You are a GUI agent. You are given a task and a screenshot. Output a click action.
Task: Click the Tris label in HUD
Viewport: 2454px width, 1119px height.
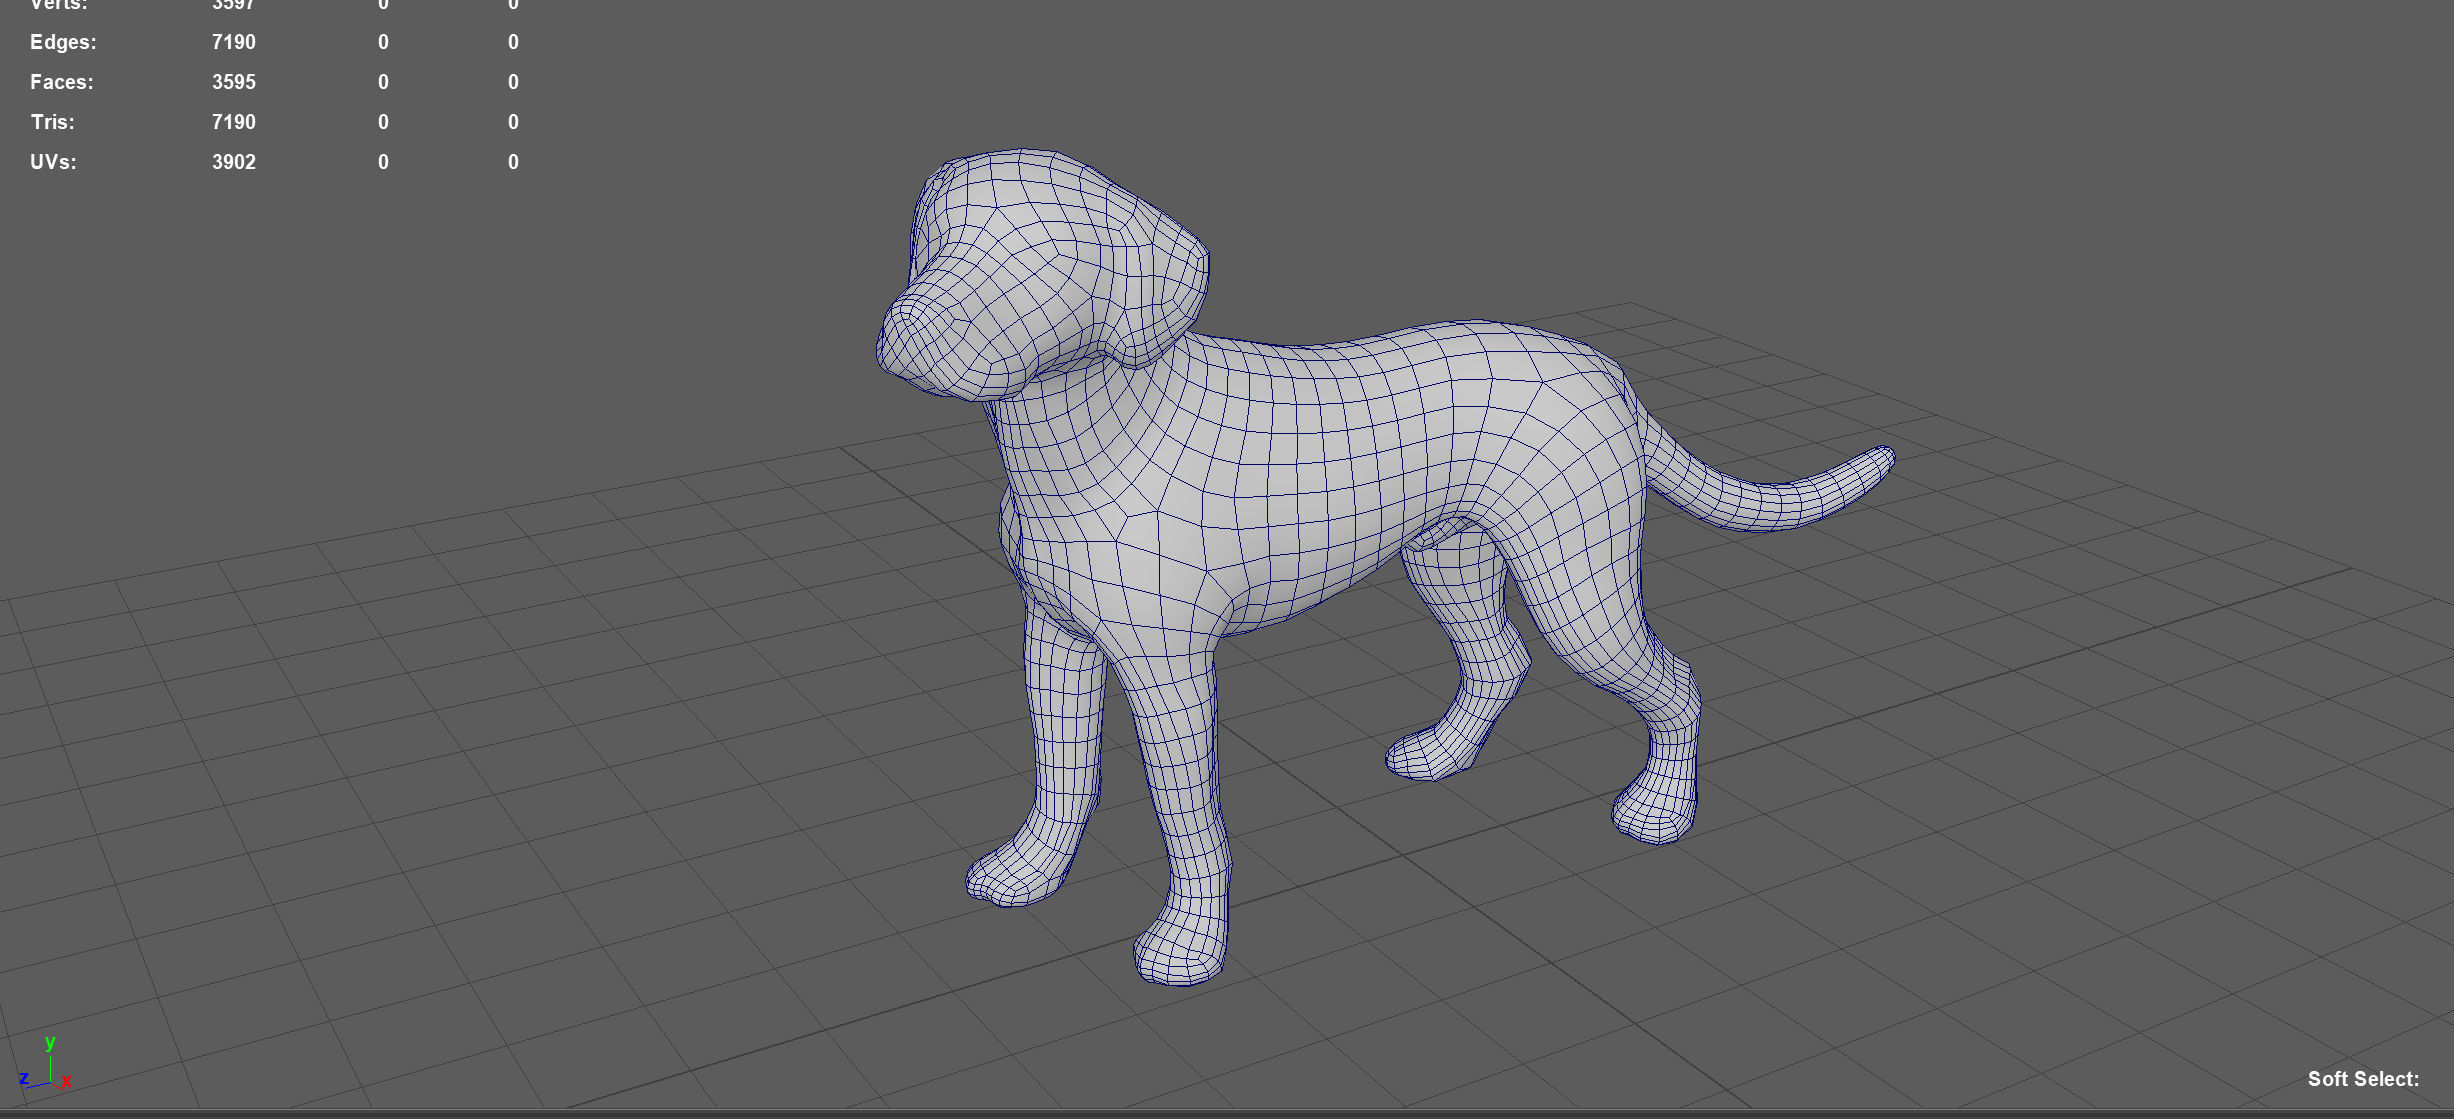(x=52, y=122)
